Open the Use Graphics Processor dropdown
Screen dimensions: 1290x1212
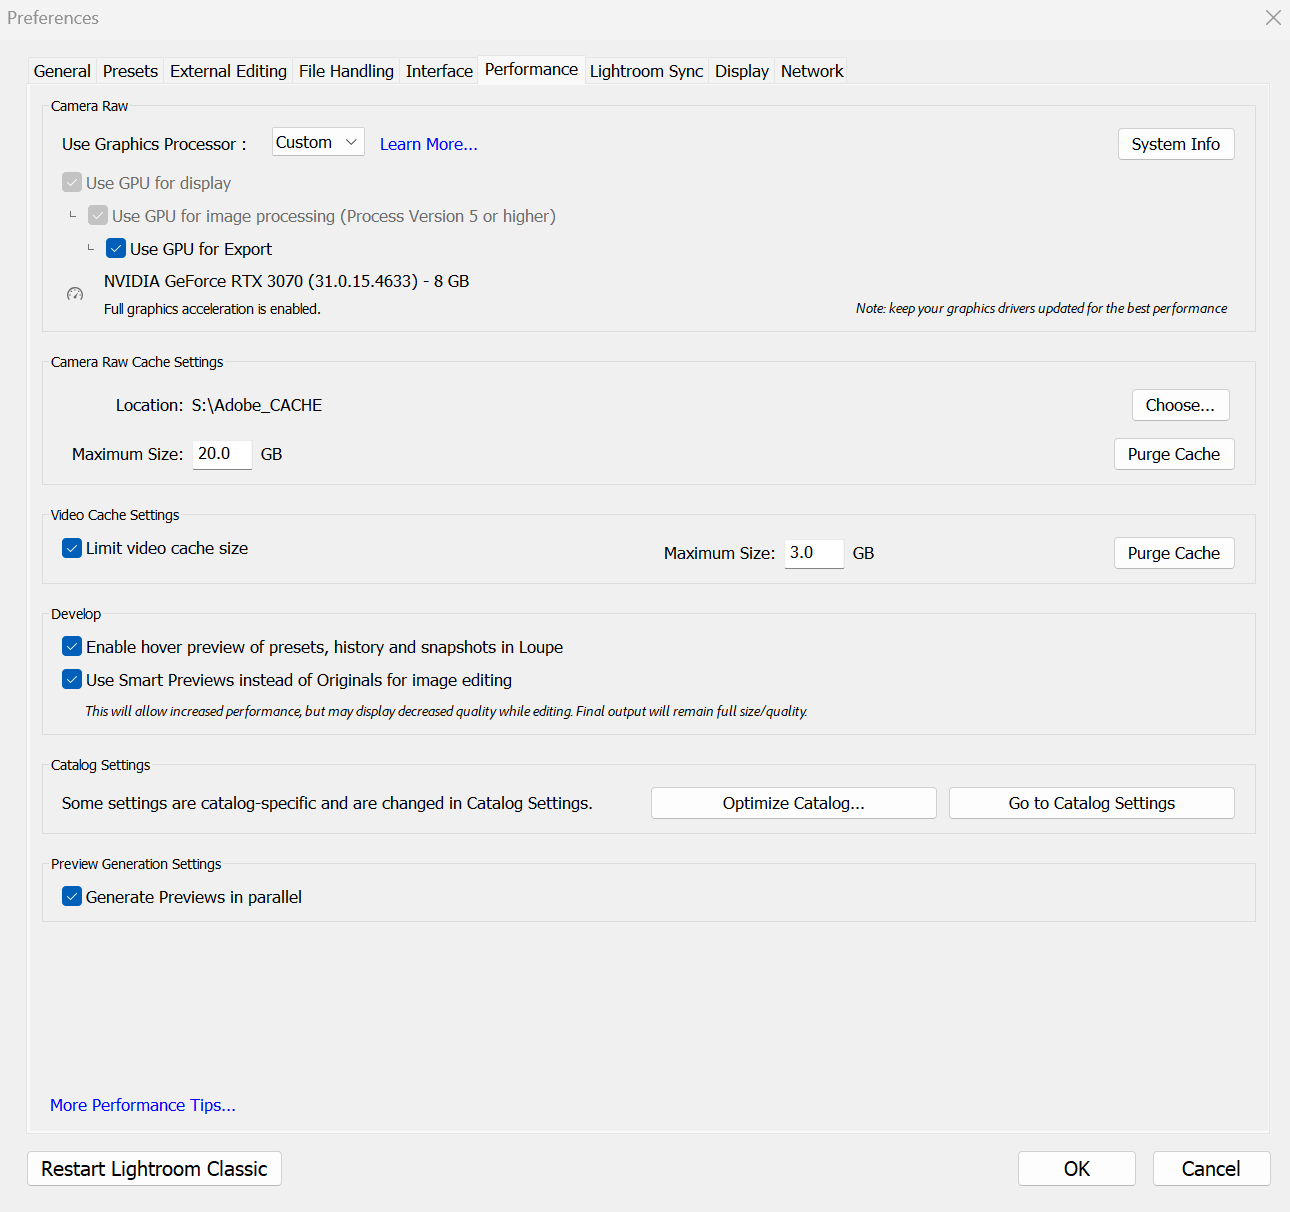coord(317,141)
